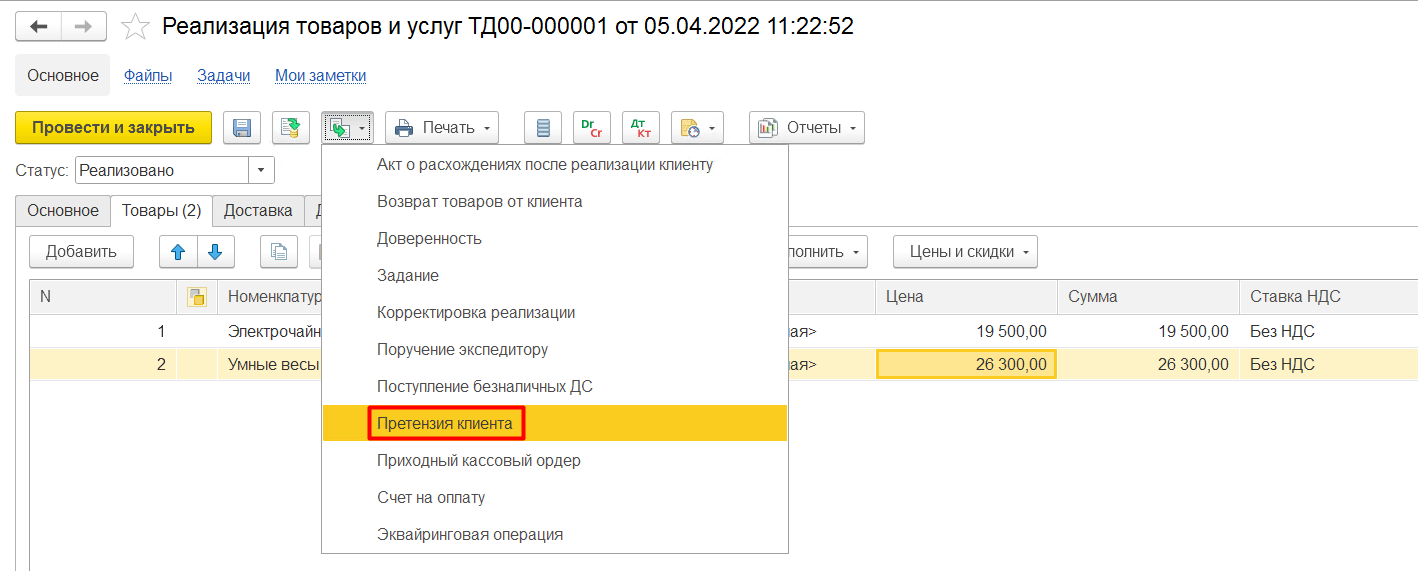Switch to the Основное document tab
This screenshot has width=1418, height=571.
tap(63, 210)
